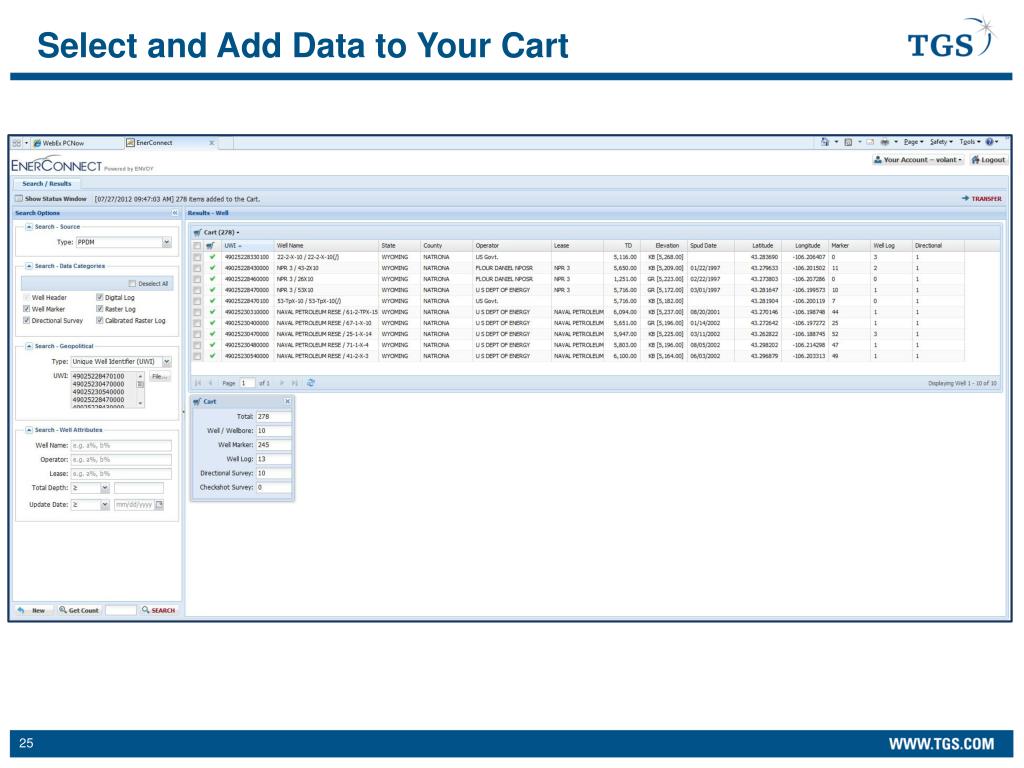The width and height of the screenshot is (1024, 768).
Task: Uncheck the Calibrated Raster Log category
Action: pyautogui.click(x=100, y=321)
